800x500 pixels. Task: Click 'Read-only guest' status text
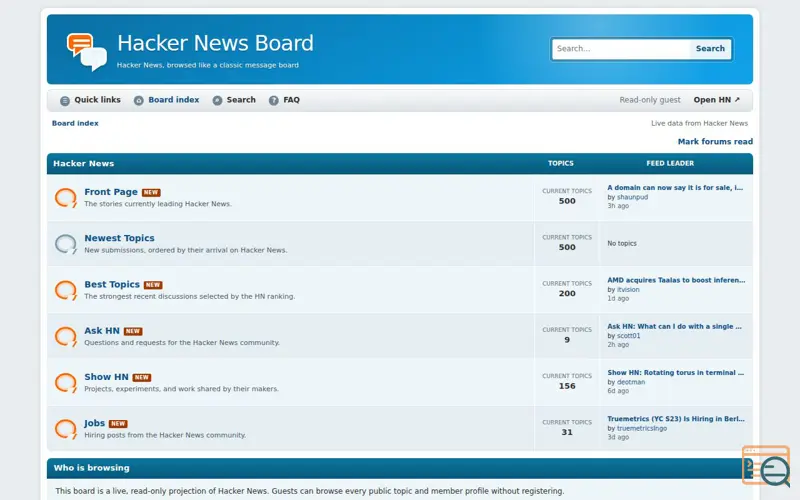click(649, 100)
